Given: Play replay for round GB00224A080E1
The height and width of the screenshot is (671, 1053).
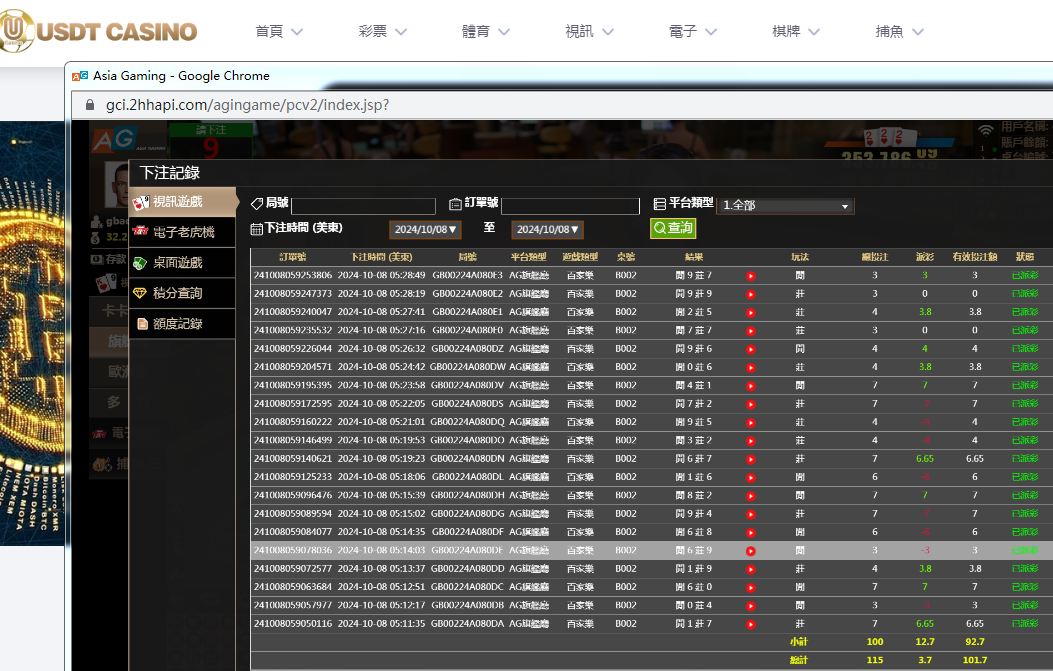Looking at the screenshot, I should [x=750, y=312].
